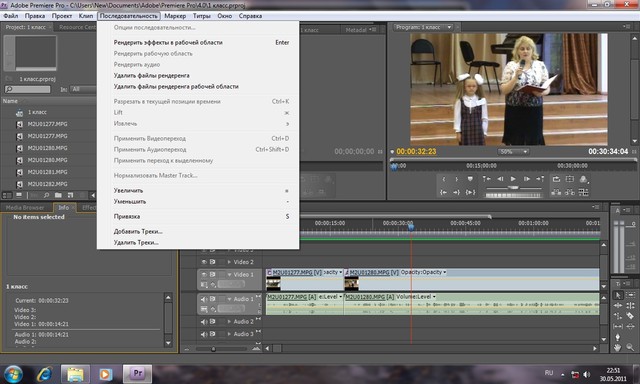This screenshot has height=384, width=640.
Task: Click the timeline zoom slider handle
Action: tap(213, 349)
